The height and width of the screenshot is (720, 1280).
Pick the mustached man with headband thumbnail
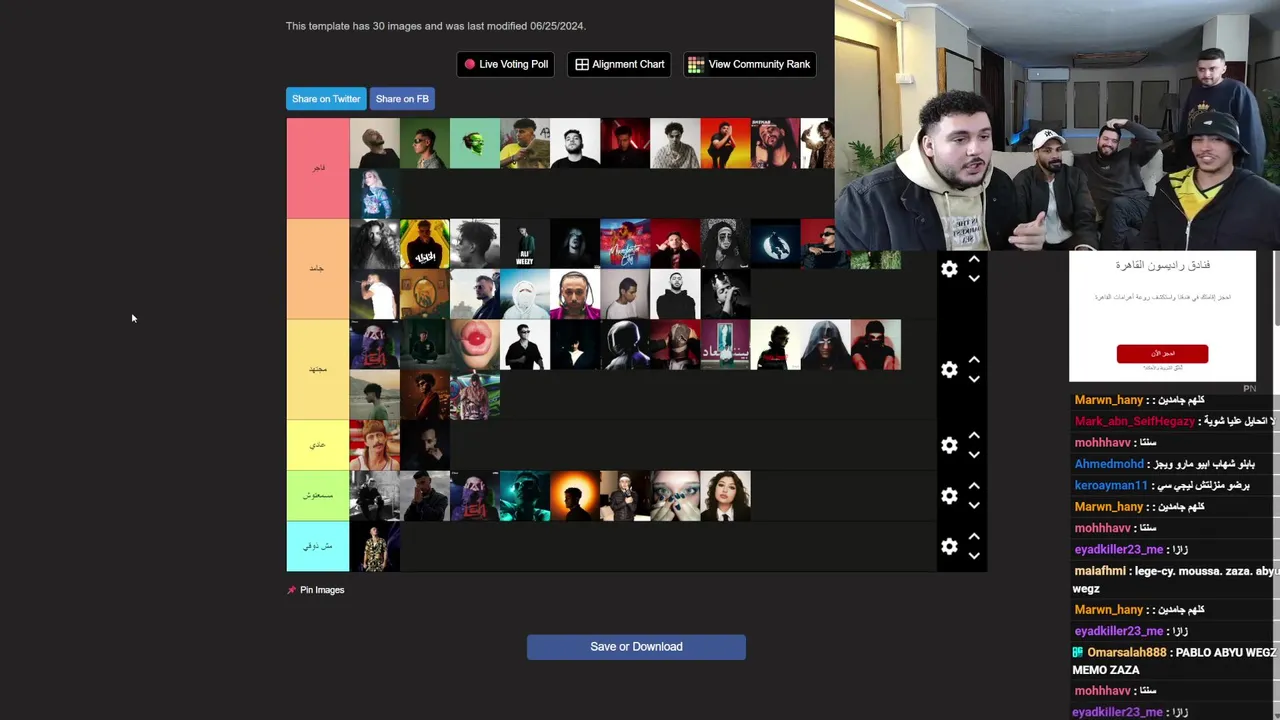(x=375, y=445)
